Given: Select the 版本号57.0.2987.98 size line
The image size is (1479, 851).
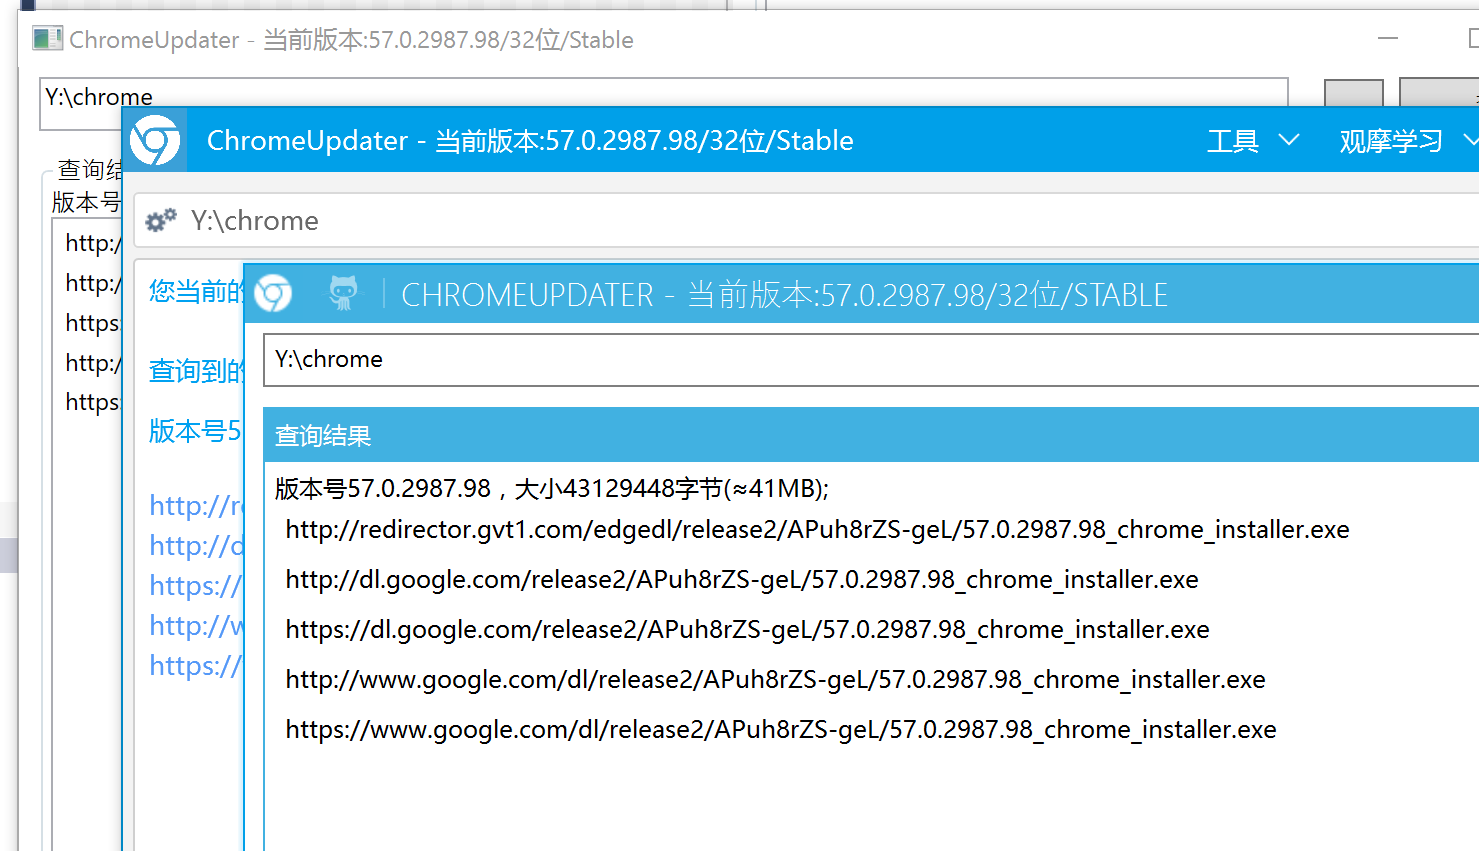Looking at the screenshot, I should [552, 489].
